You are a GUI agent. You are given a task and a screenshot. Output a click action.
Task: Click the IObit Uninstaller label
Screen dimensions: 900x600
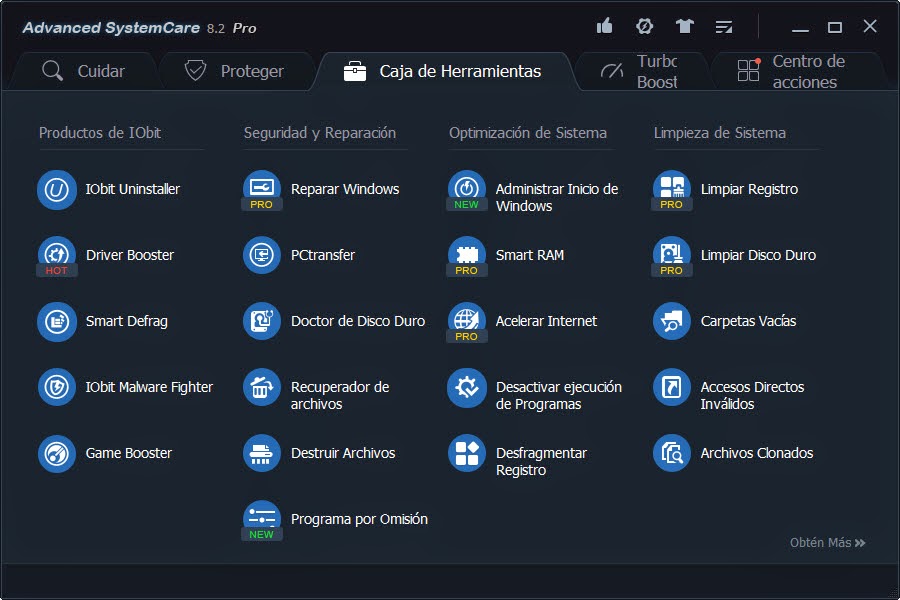(133, 189)
